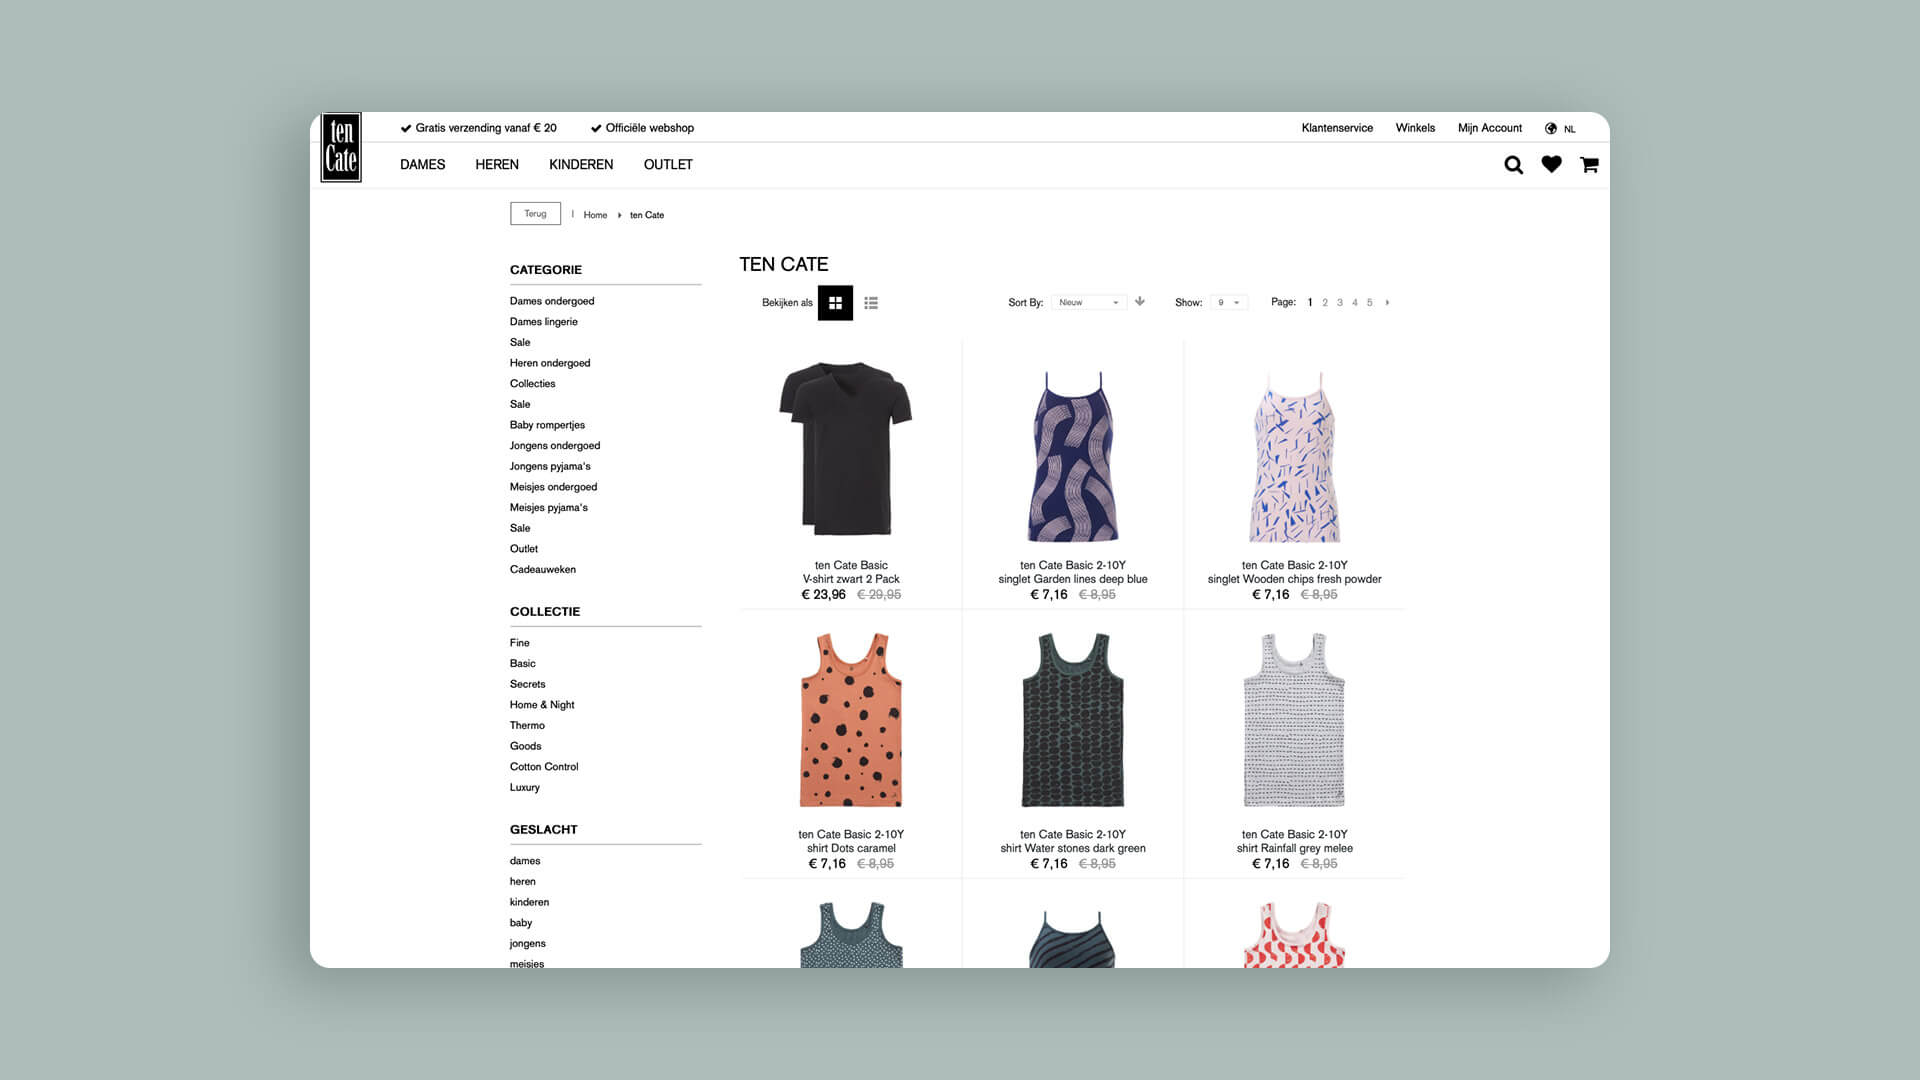Viewport: 1920px width, 1080px height.
Task: Open the shirt Dots caramel thumbnail
Action: pos(851,720)
